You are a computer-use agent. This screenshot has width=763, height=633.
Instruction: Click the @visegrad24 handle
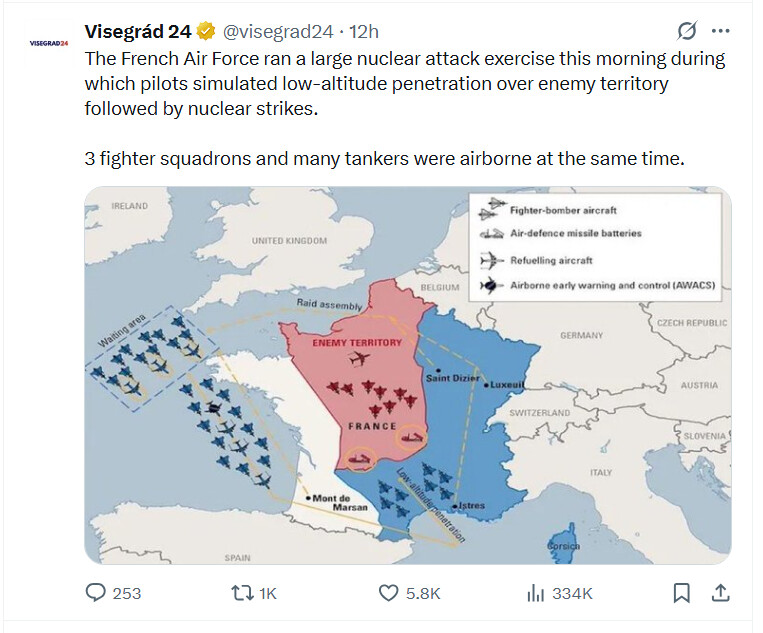click(x=278, y=32)
